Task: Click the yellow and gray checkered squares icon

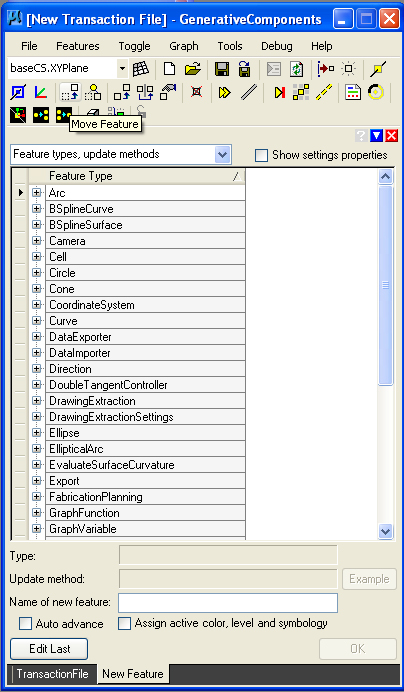Action: [301, 92]
